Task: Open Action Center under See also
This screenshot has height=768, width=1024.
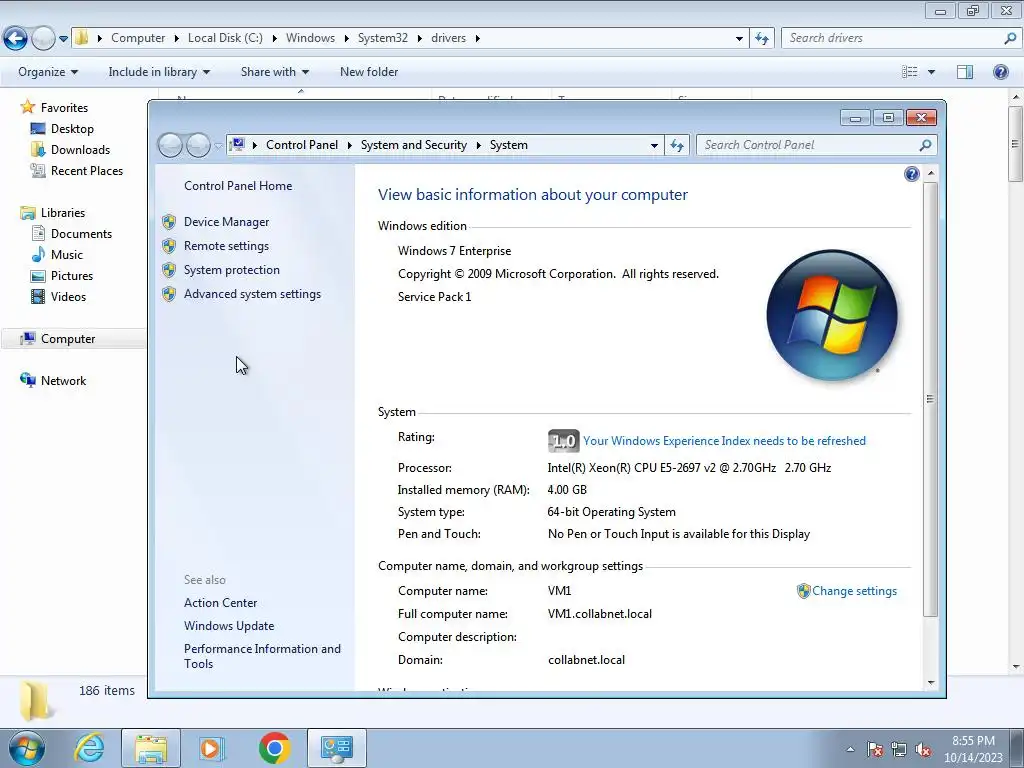Action: pos(220,603)
